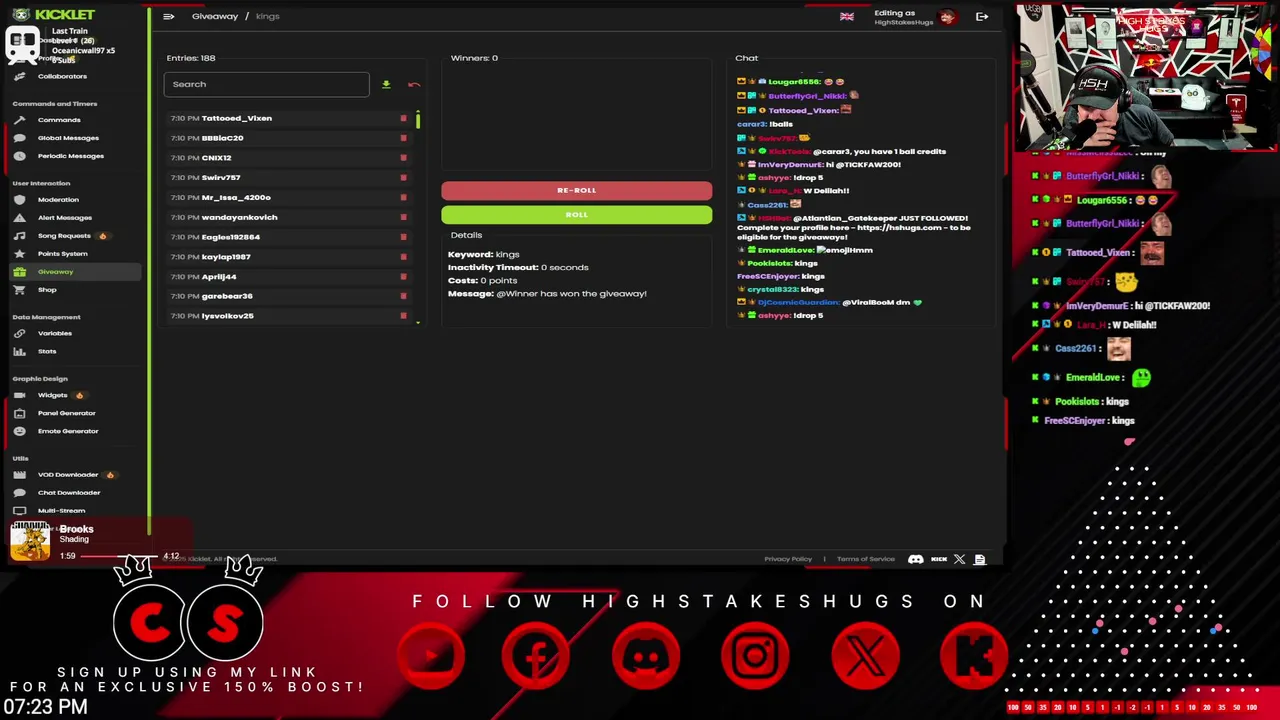Viewport: 1280px width, 720px height.
Task: Seek the Brooks Shading song progress bar
Action: tap(118, 556)
